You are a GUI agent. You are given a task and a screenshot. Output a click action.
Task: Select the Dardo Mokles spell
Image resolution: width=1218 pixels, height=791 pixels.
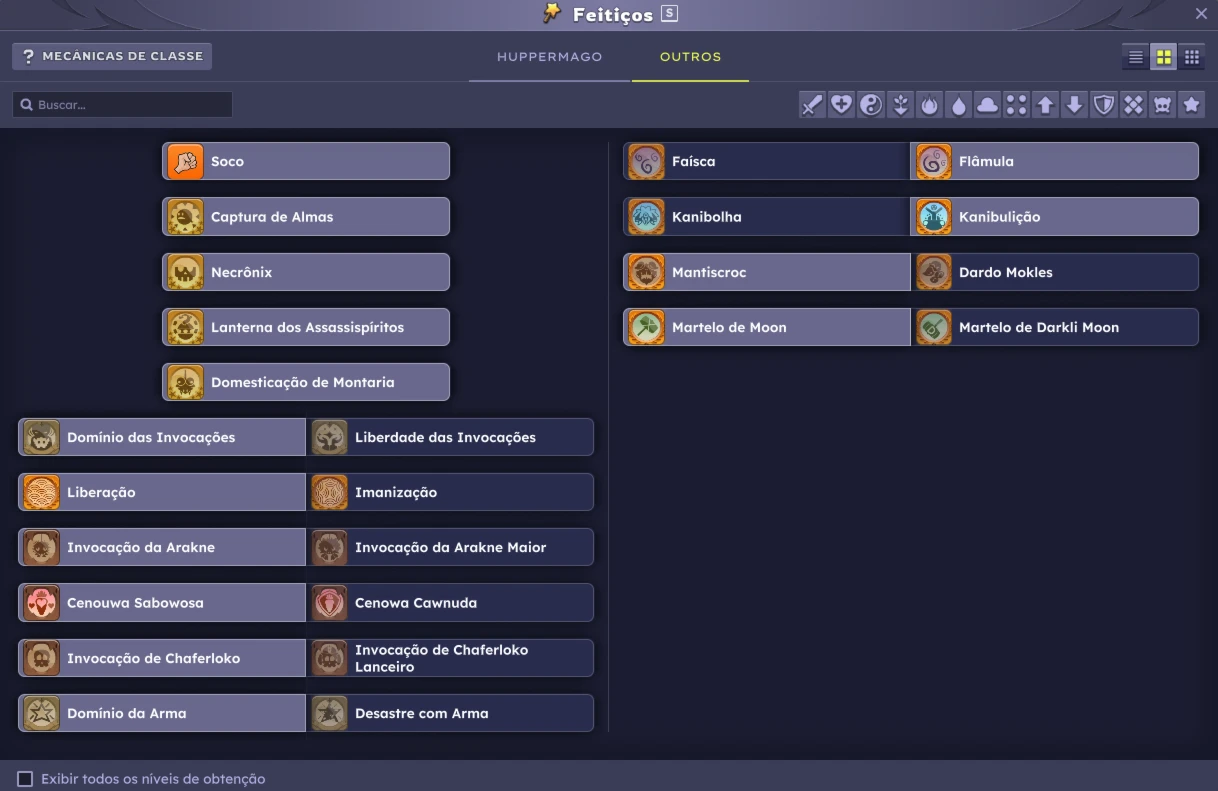pos(1055,272)
